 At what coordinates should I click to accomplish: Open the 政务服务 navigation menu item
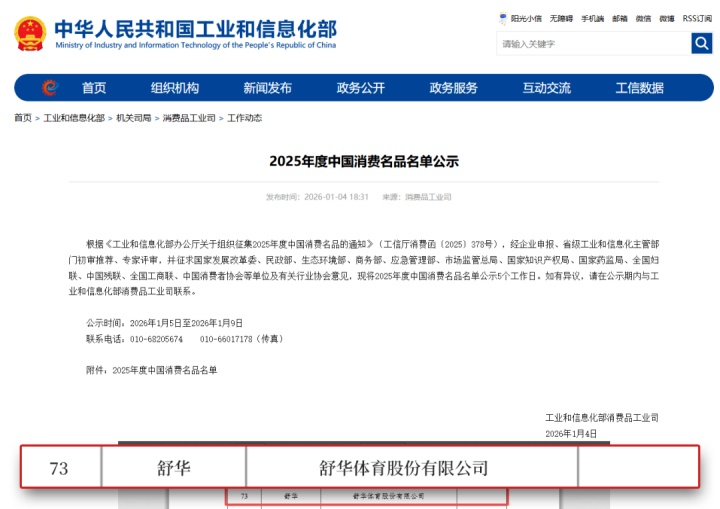coord(454,88)
